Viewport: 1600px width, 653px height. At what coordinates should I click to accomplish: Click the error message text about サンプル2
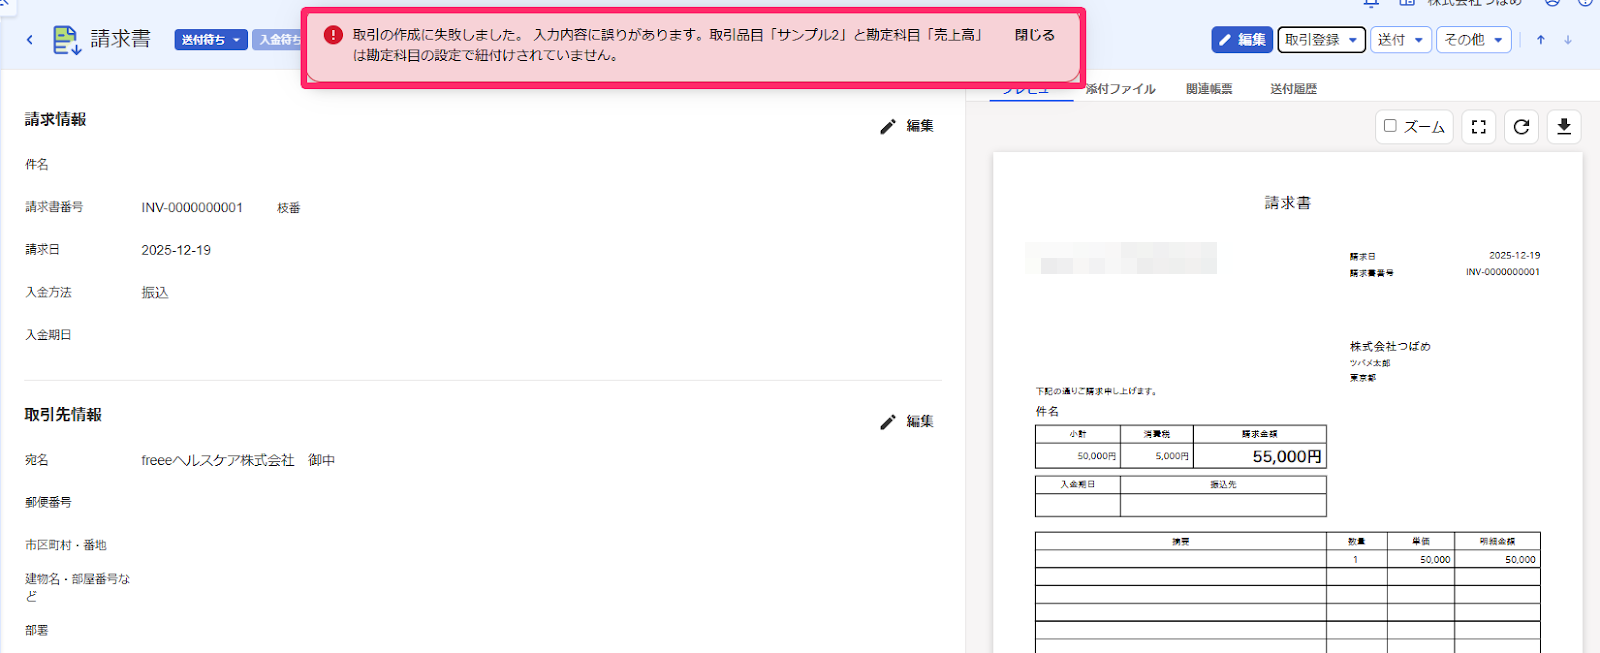click(x=668, y=45)
